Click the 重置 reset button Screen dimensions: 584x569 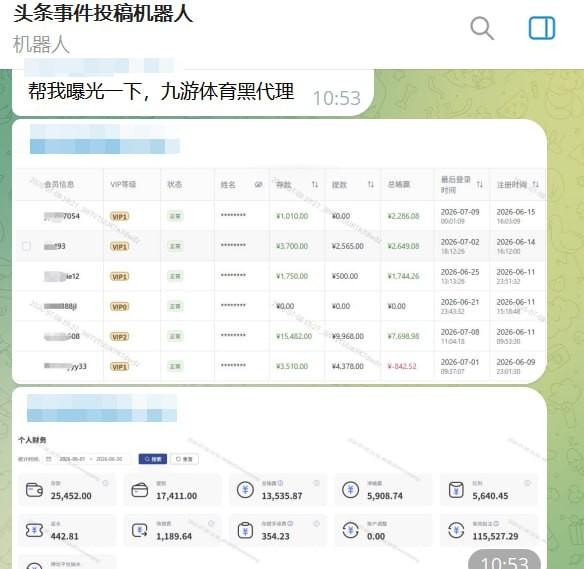[184, 459]
